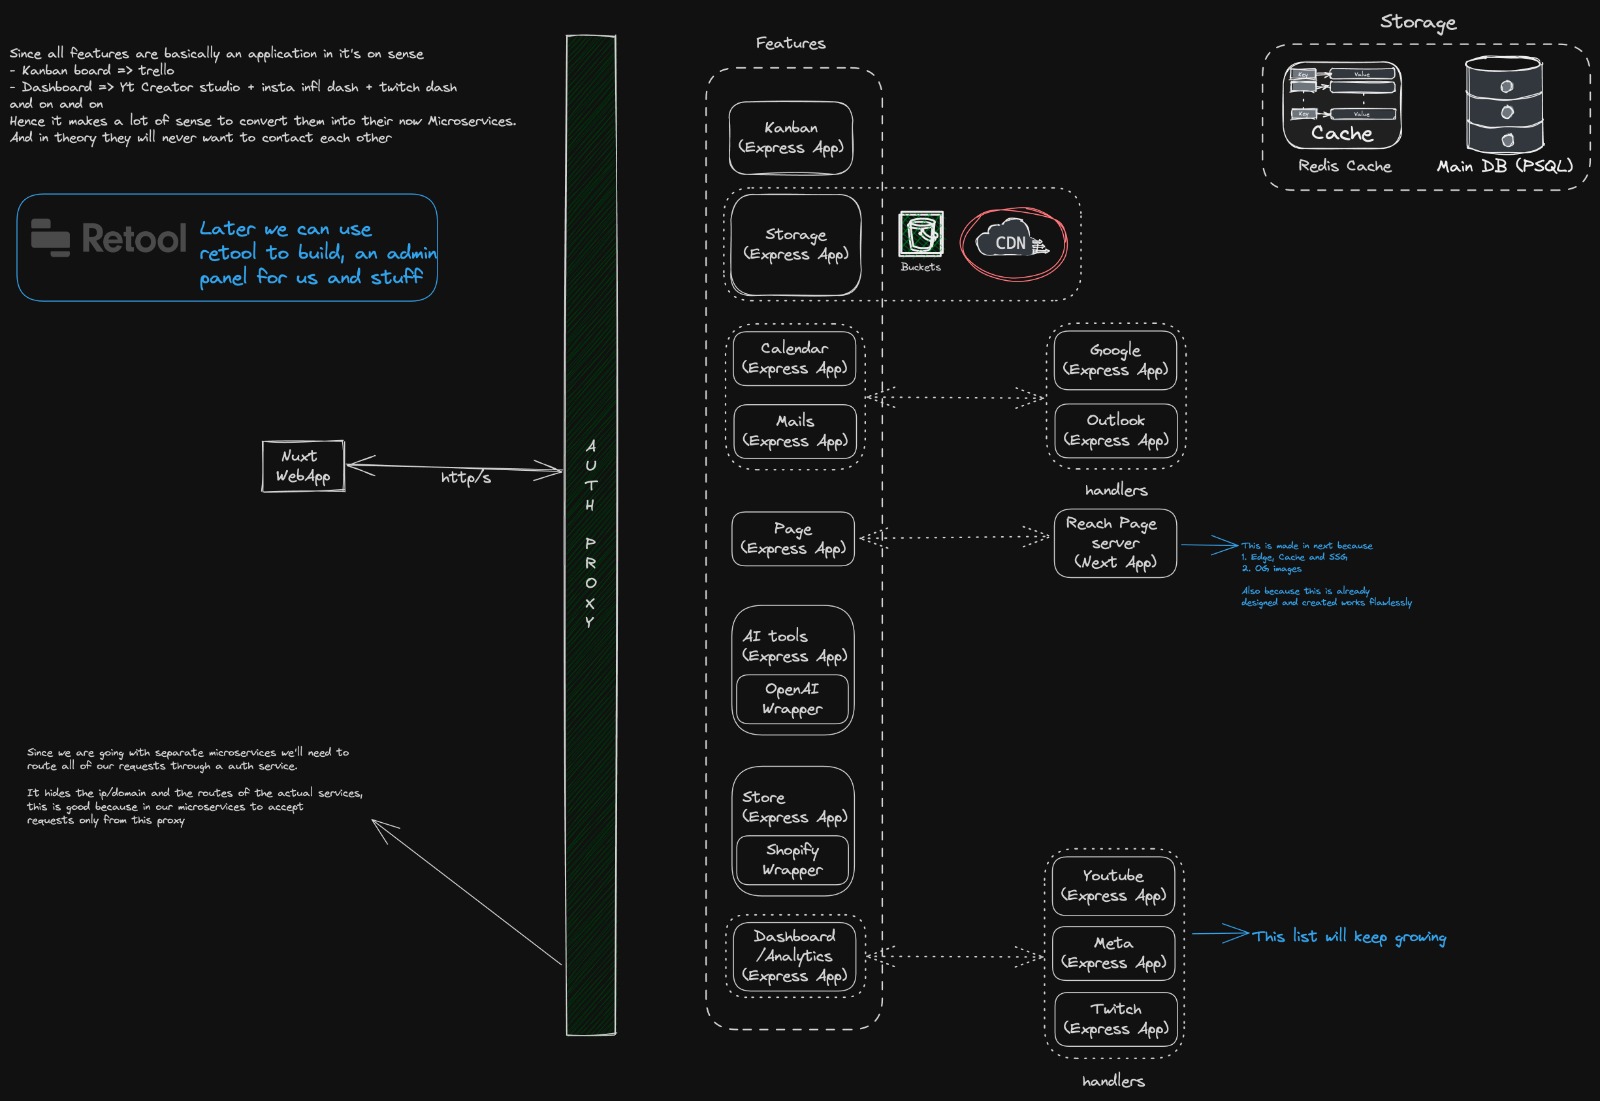Select the Reach Page server box
1600x1101 pixels.
pyautogui.click(x=1115, y=543)
